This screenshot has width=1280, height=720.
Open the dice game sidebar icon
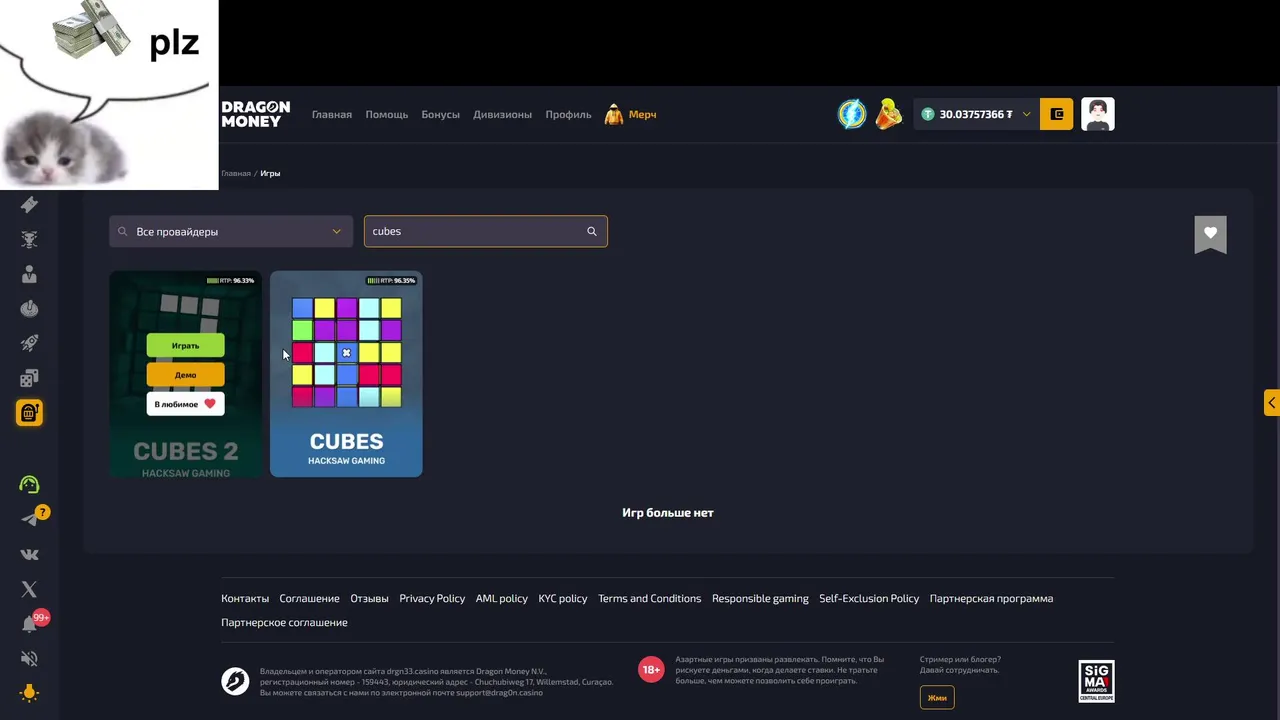pyautogui.click(x=29, y=377)
